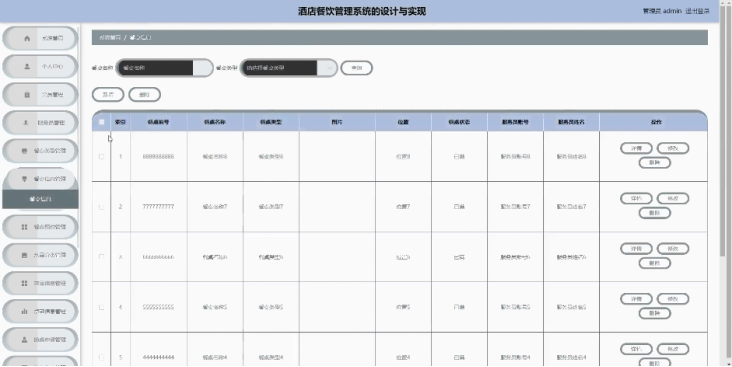This screenshot has width=732, height=367.
Task: Check the box for row 8888888888
Action: pos(101,156)
